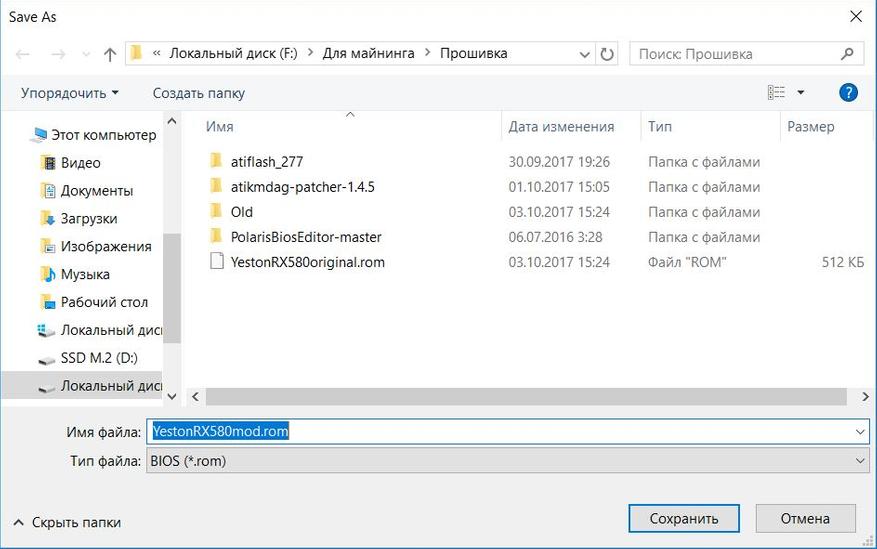The height and width of the screenshot is (549, 877).
Task: Open the Загрузки folder in sidebar
Action: 88,218
